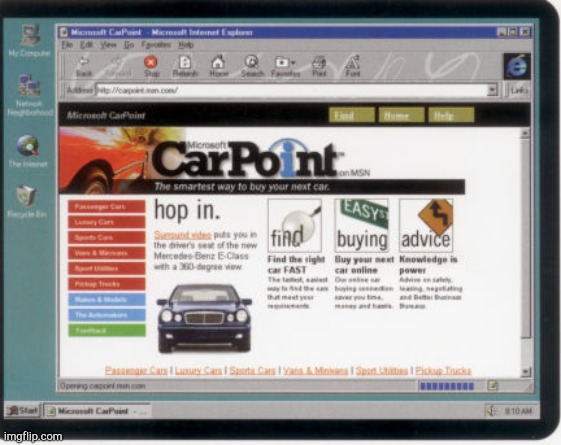Click the 'Find the right car FAST' heading
Image resolution: width=561 pixels, height=445 pixels.
coord(296,264)
